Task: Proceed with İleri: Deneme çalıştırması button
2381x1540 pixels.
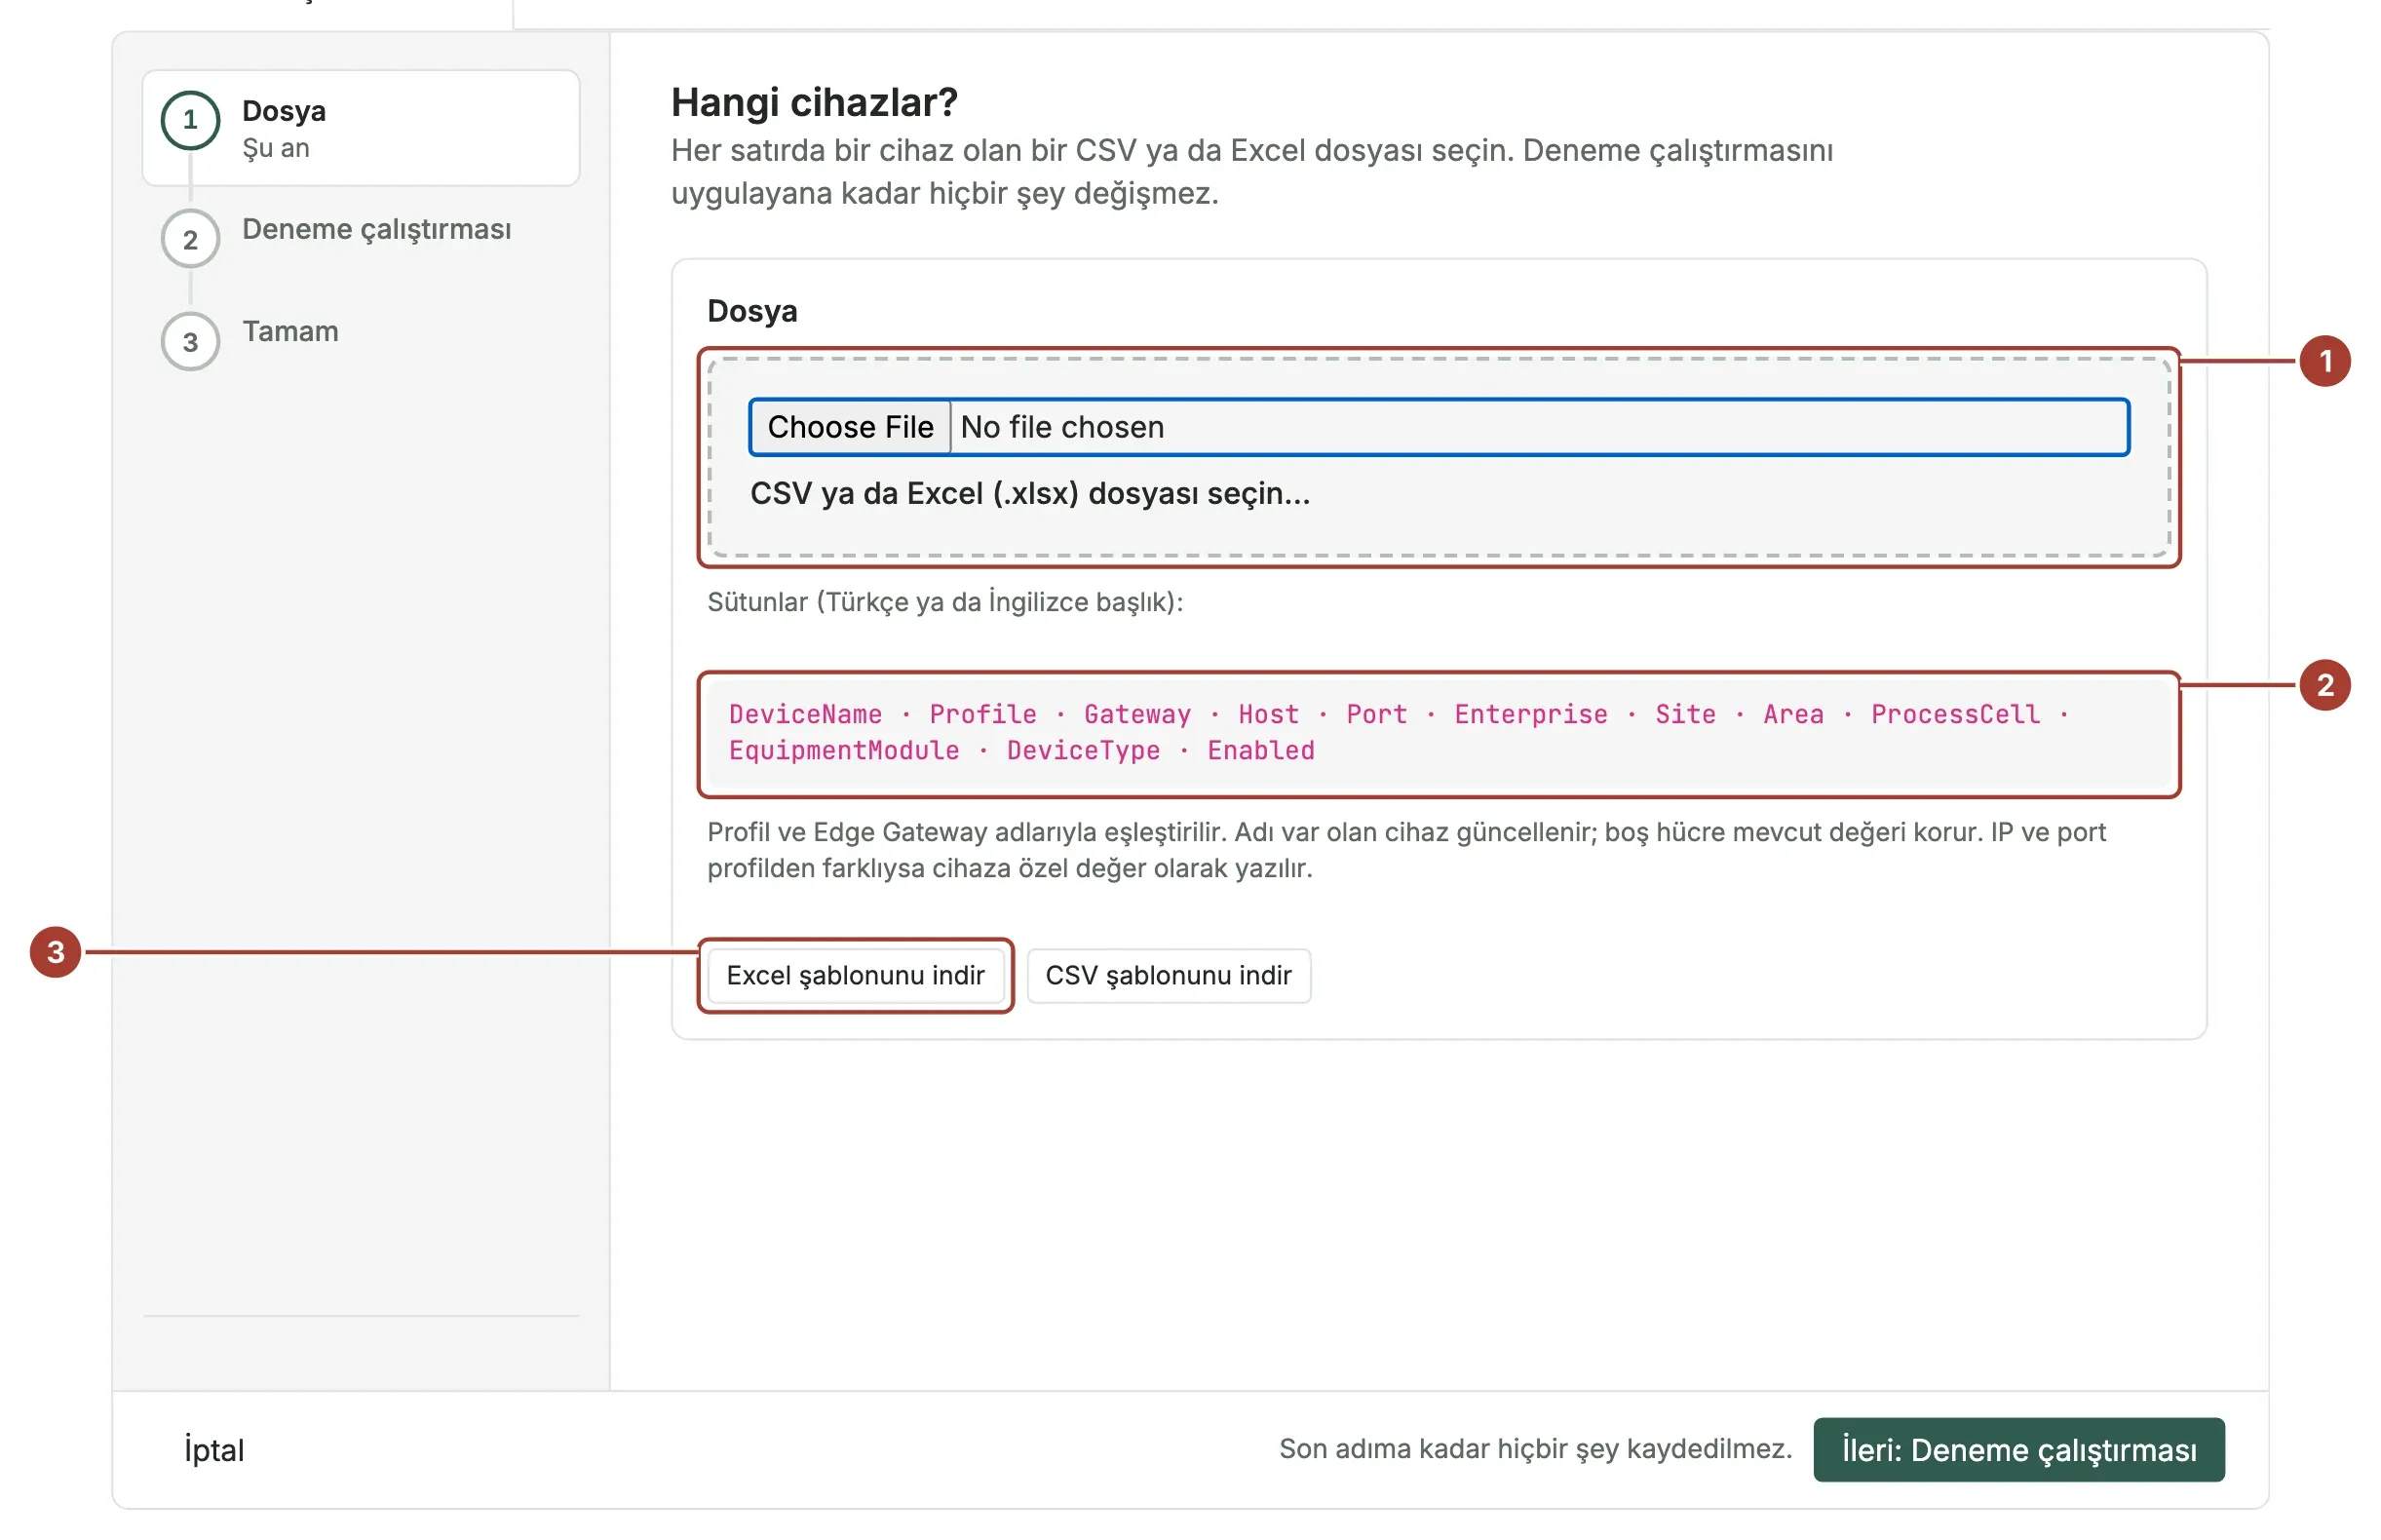Action: point(2017,1449)
